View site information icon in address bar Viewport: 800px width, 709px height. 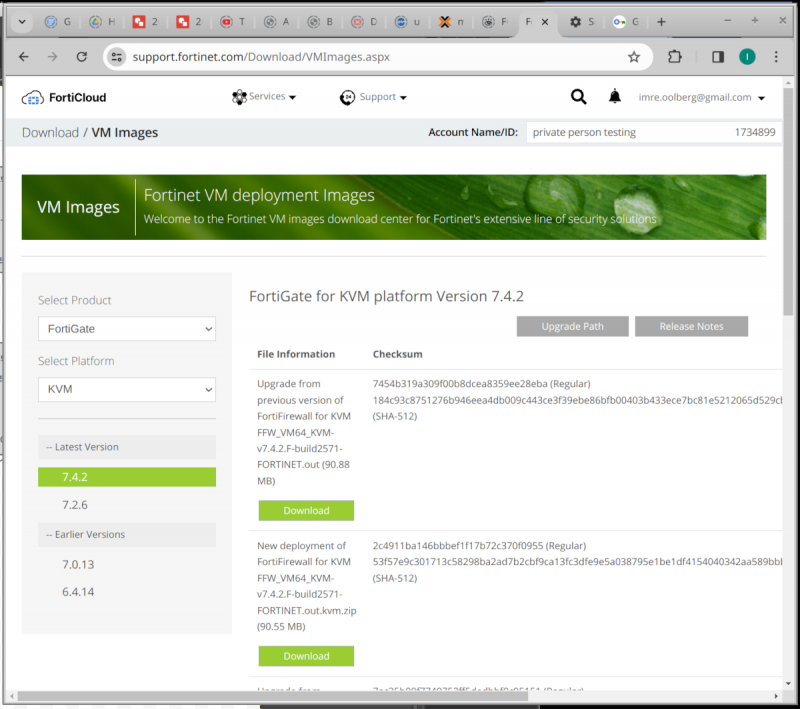pyautogui.click(x=117, y=57)
